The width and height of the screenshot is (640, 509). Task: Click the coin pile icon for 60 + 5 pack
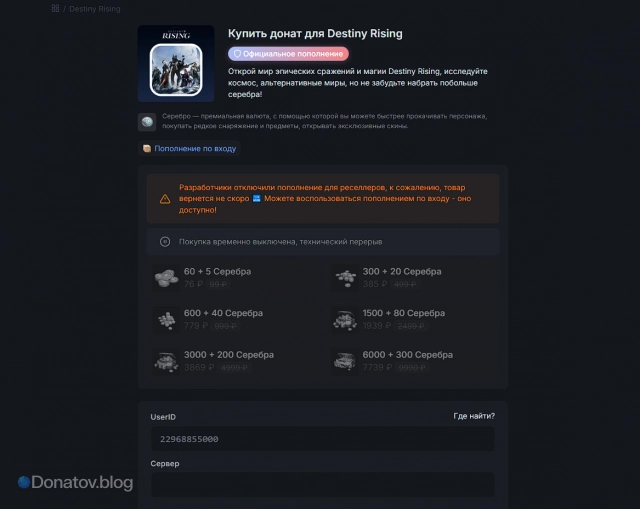[166, 278]
